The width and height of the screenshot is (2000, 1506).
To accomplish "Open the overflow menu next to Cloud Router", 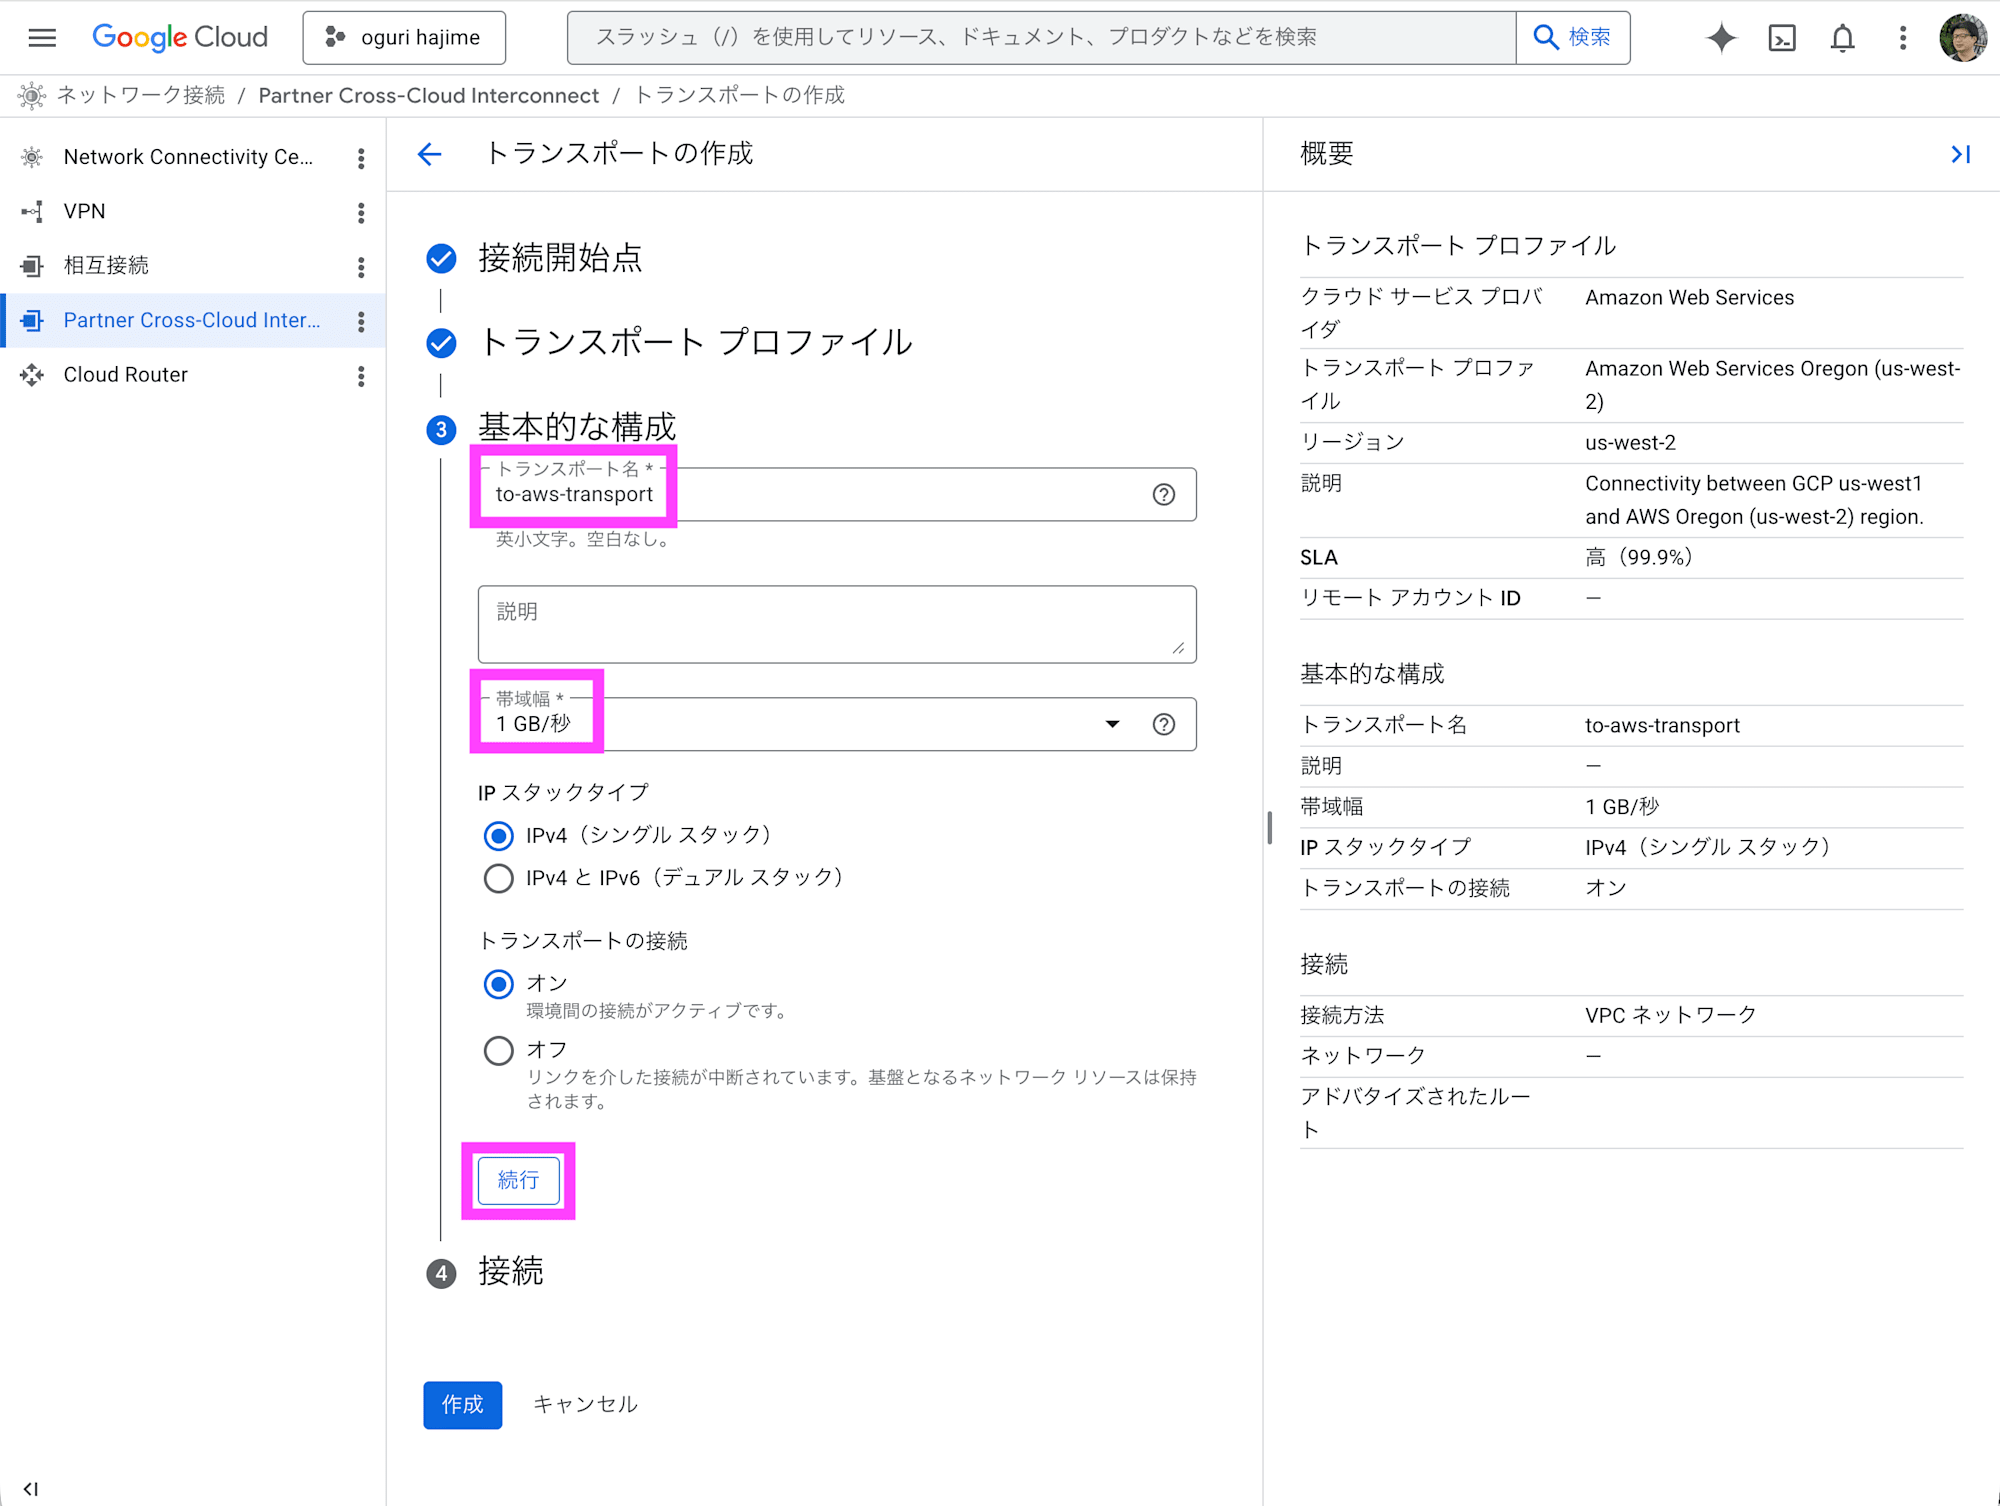I will [x=361, y=376].
